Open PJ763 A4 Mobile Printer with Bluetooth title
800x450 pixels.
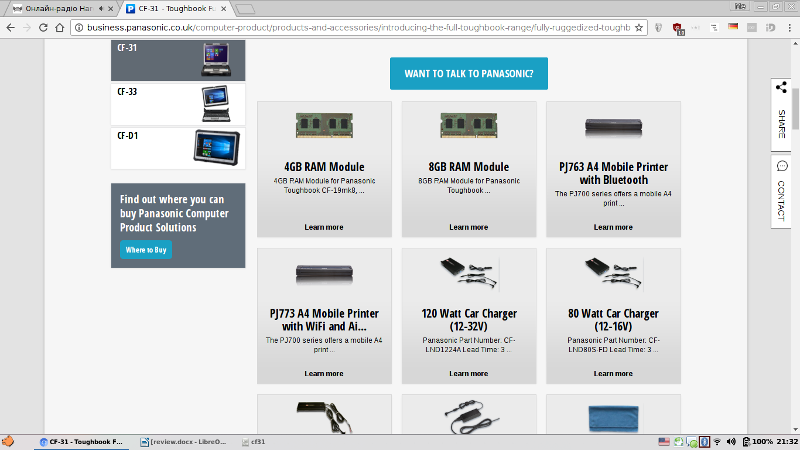click(613, 173)
